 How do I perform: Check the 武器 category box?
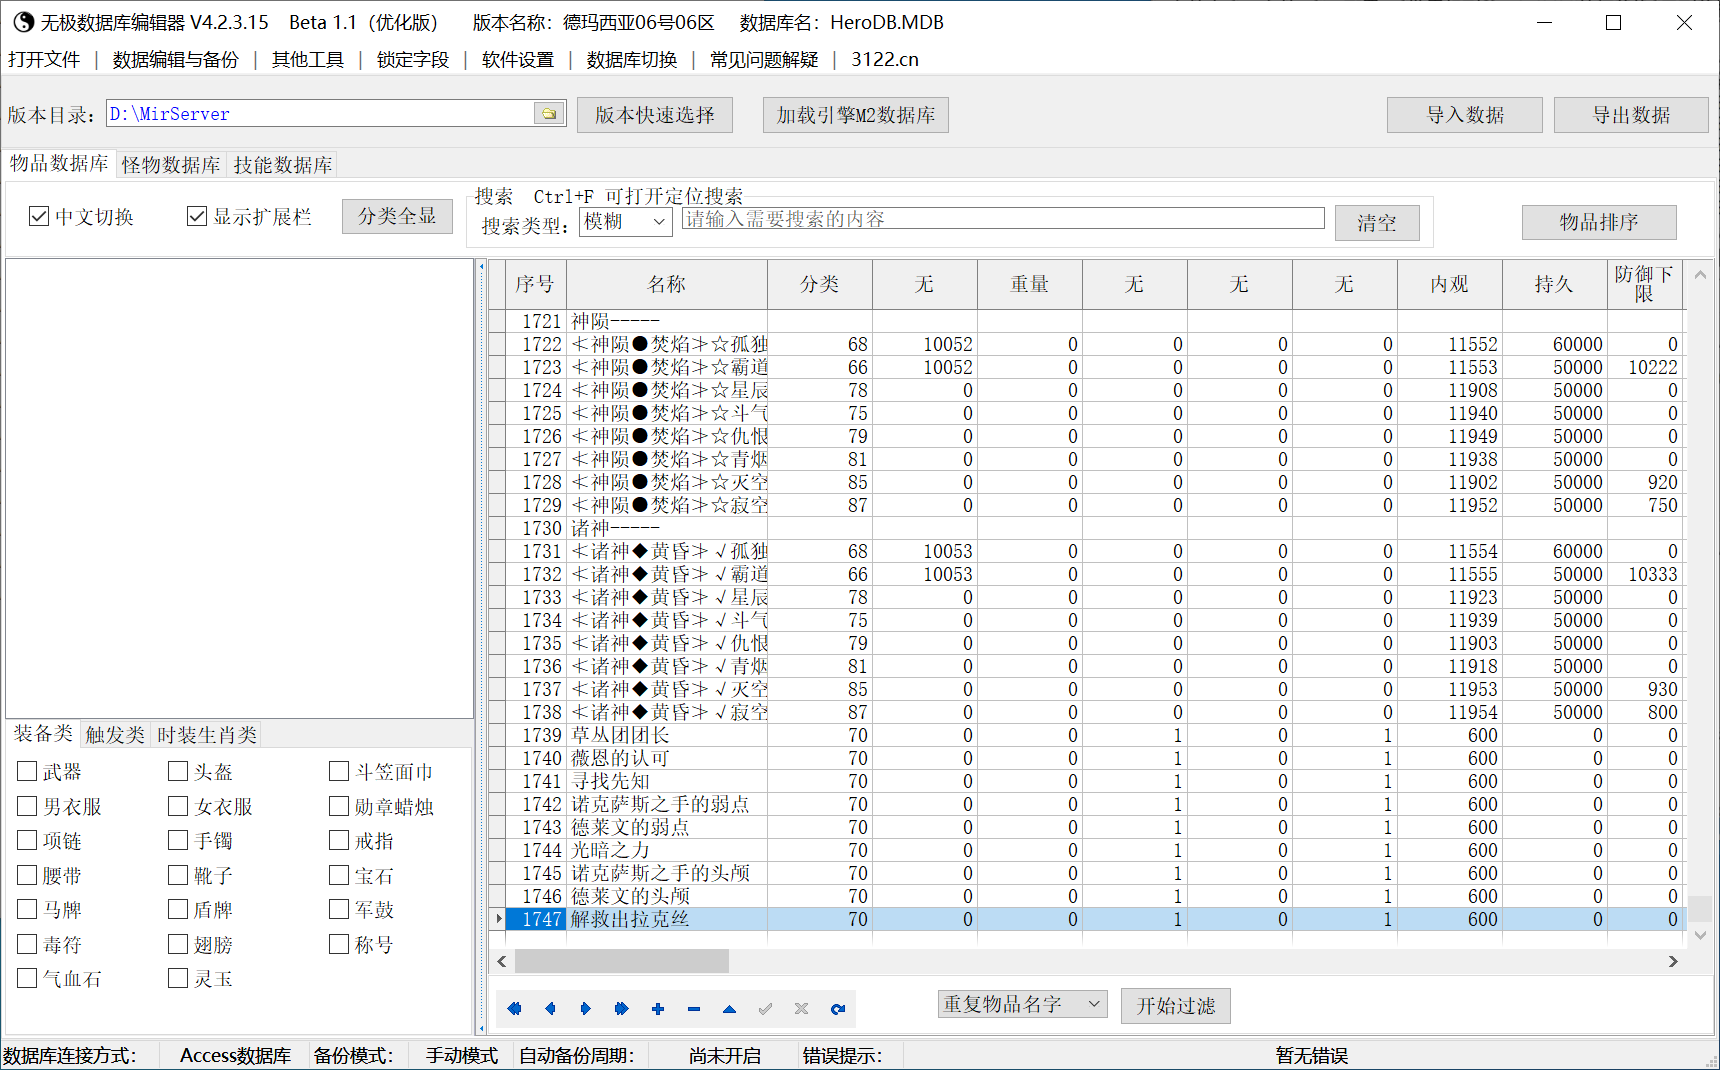coord(27,771)
